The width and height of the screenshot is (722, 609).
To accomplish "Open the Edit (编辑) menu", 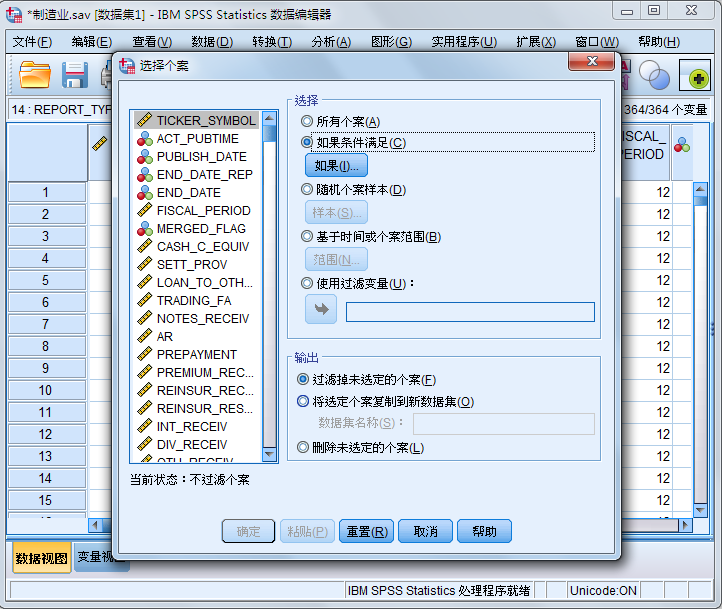I will tap(92, 42).
